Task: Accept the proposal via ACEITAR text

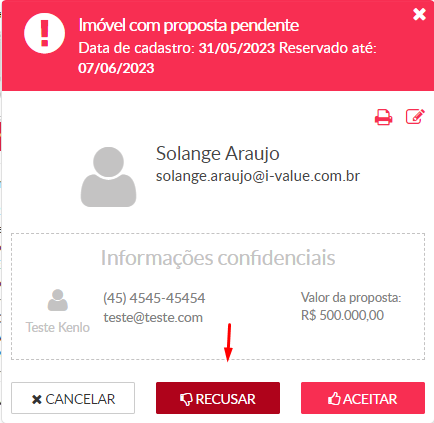Action: pyautogui.click(x=370, y=399)
